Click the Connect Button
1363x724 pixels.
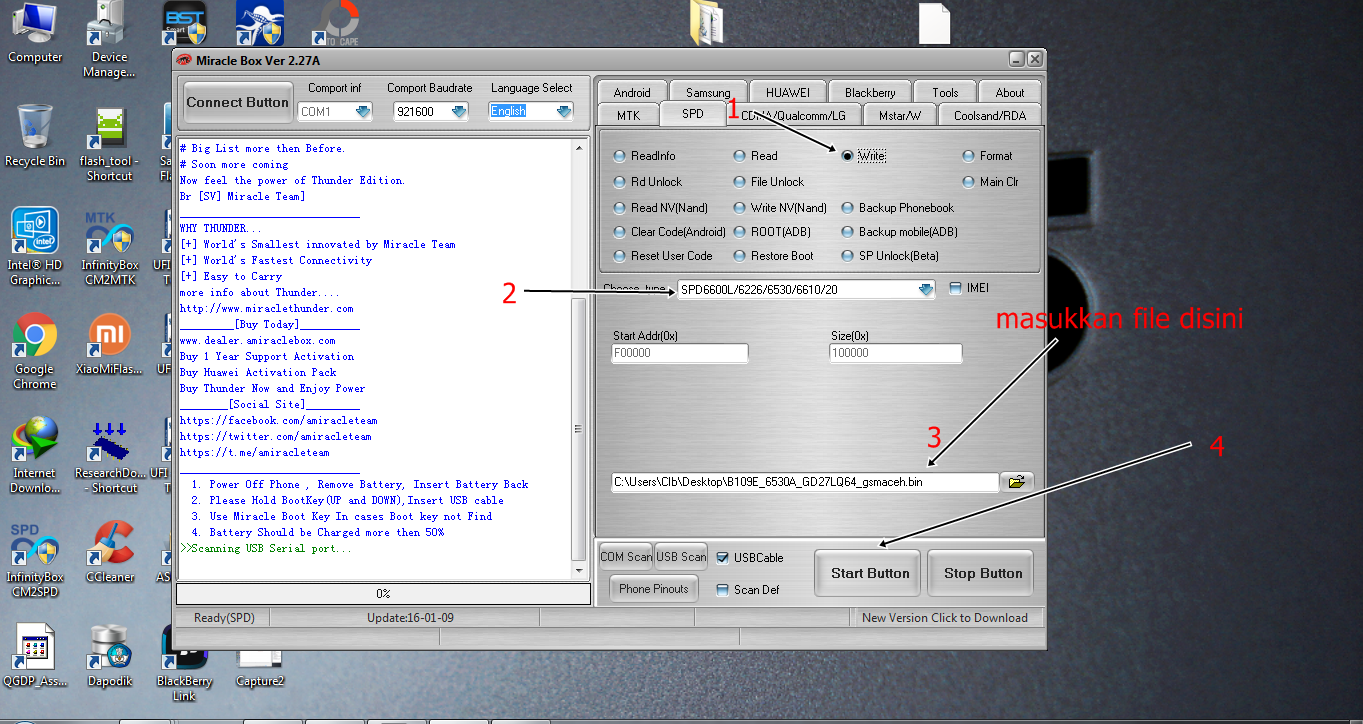pos(237,102)
